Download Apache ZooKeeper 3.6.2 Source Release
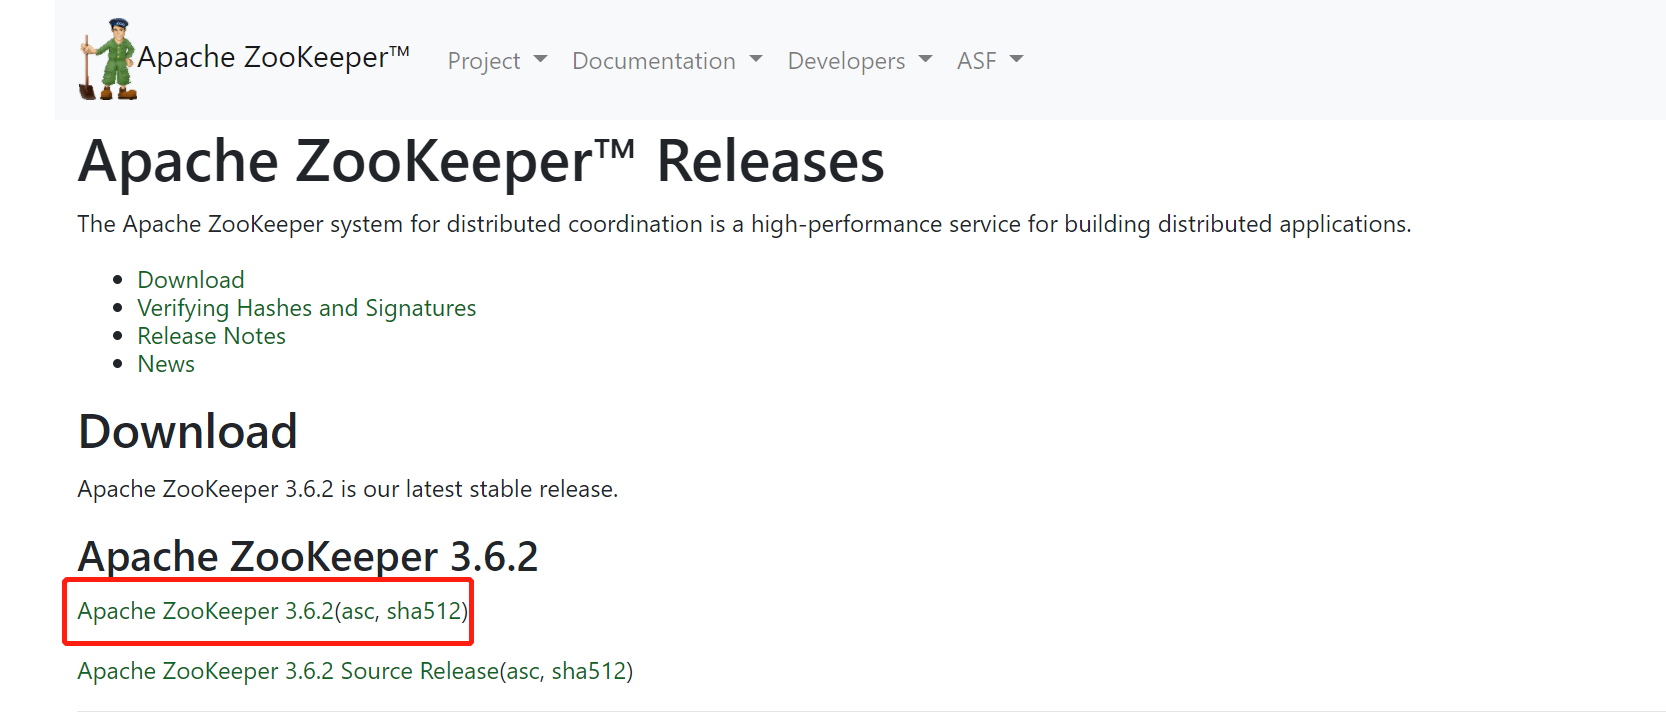This screenshot has width=1666, height=727. tap(289, 671)
